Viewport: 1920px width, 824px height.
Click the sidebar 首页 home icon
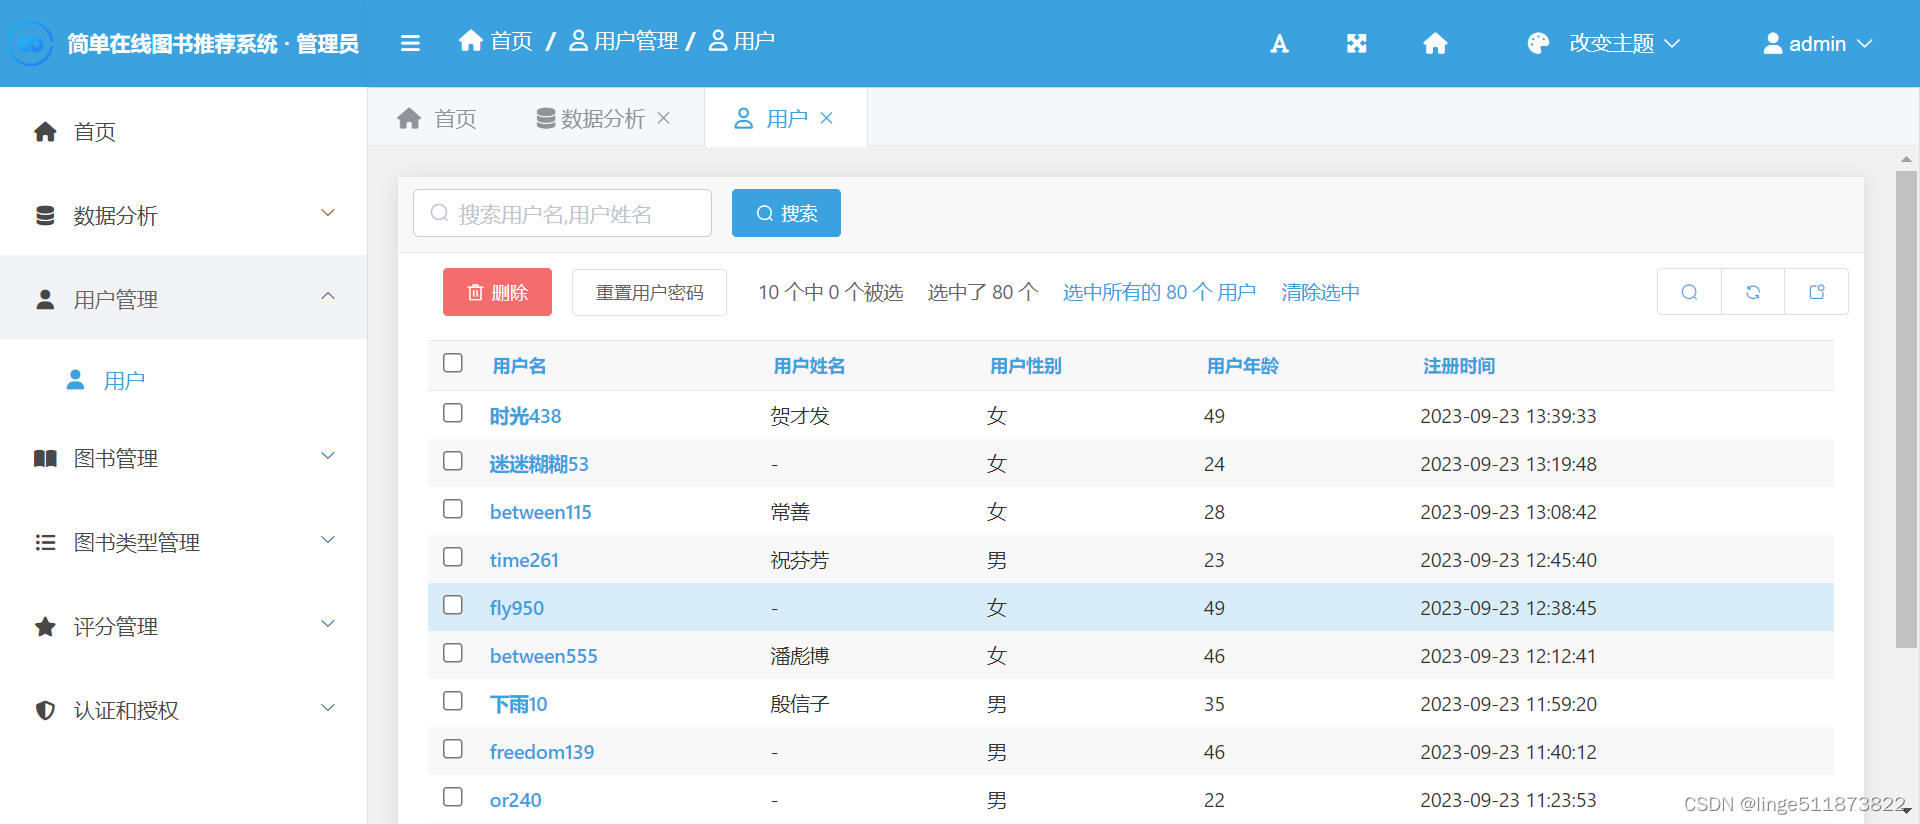pos(45,131)
